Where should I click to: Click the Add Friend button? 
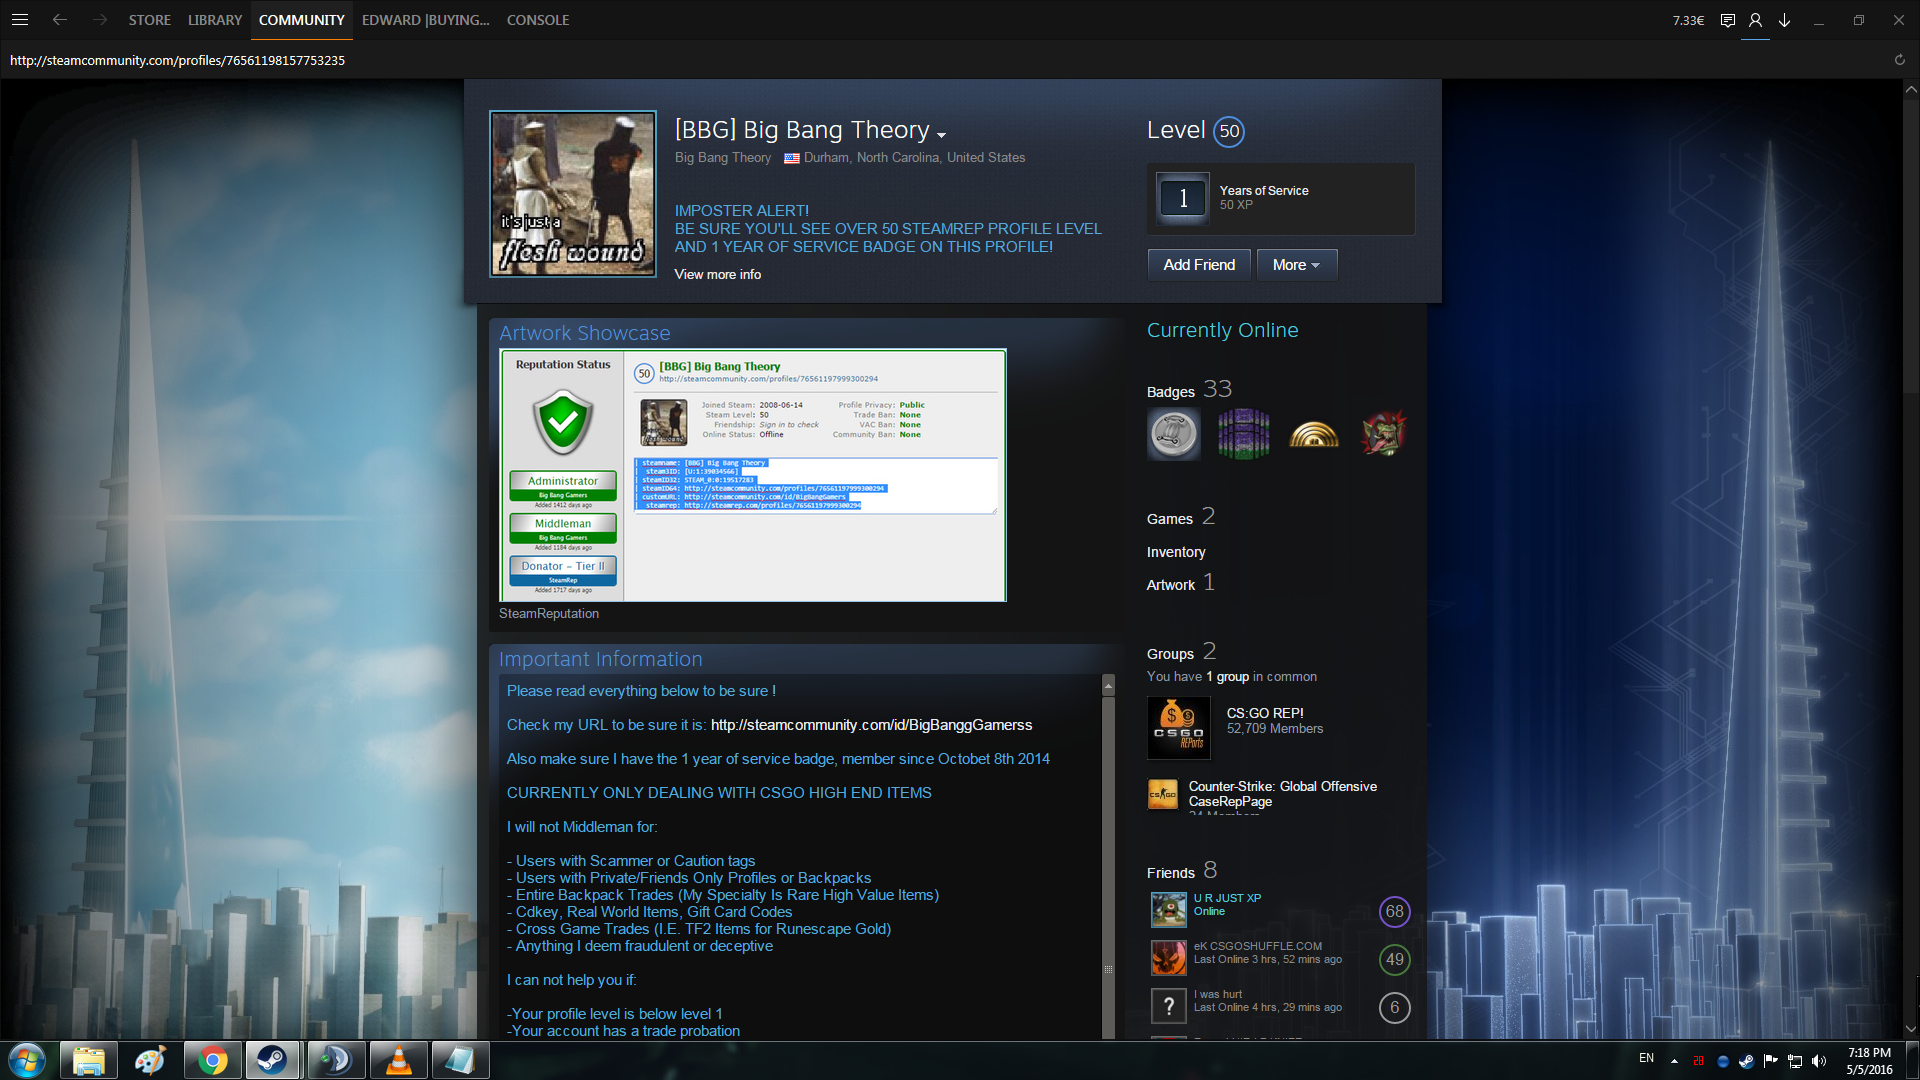1198,265
